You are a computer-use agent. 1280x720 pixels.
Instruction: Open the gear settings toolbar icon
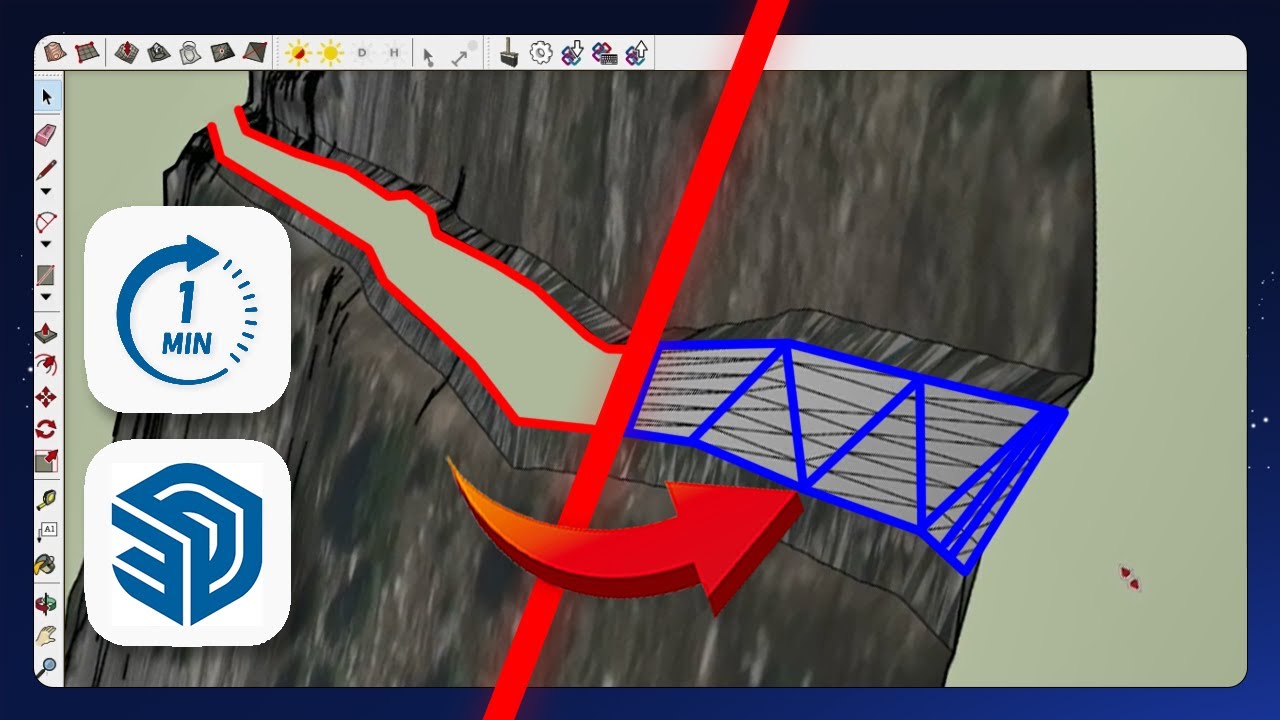541,52
